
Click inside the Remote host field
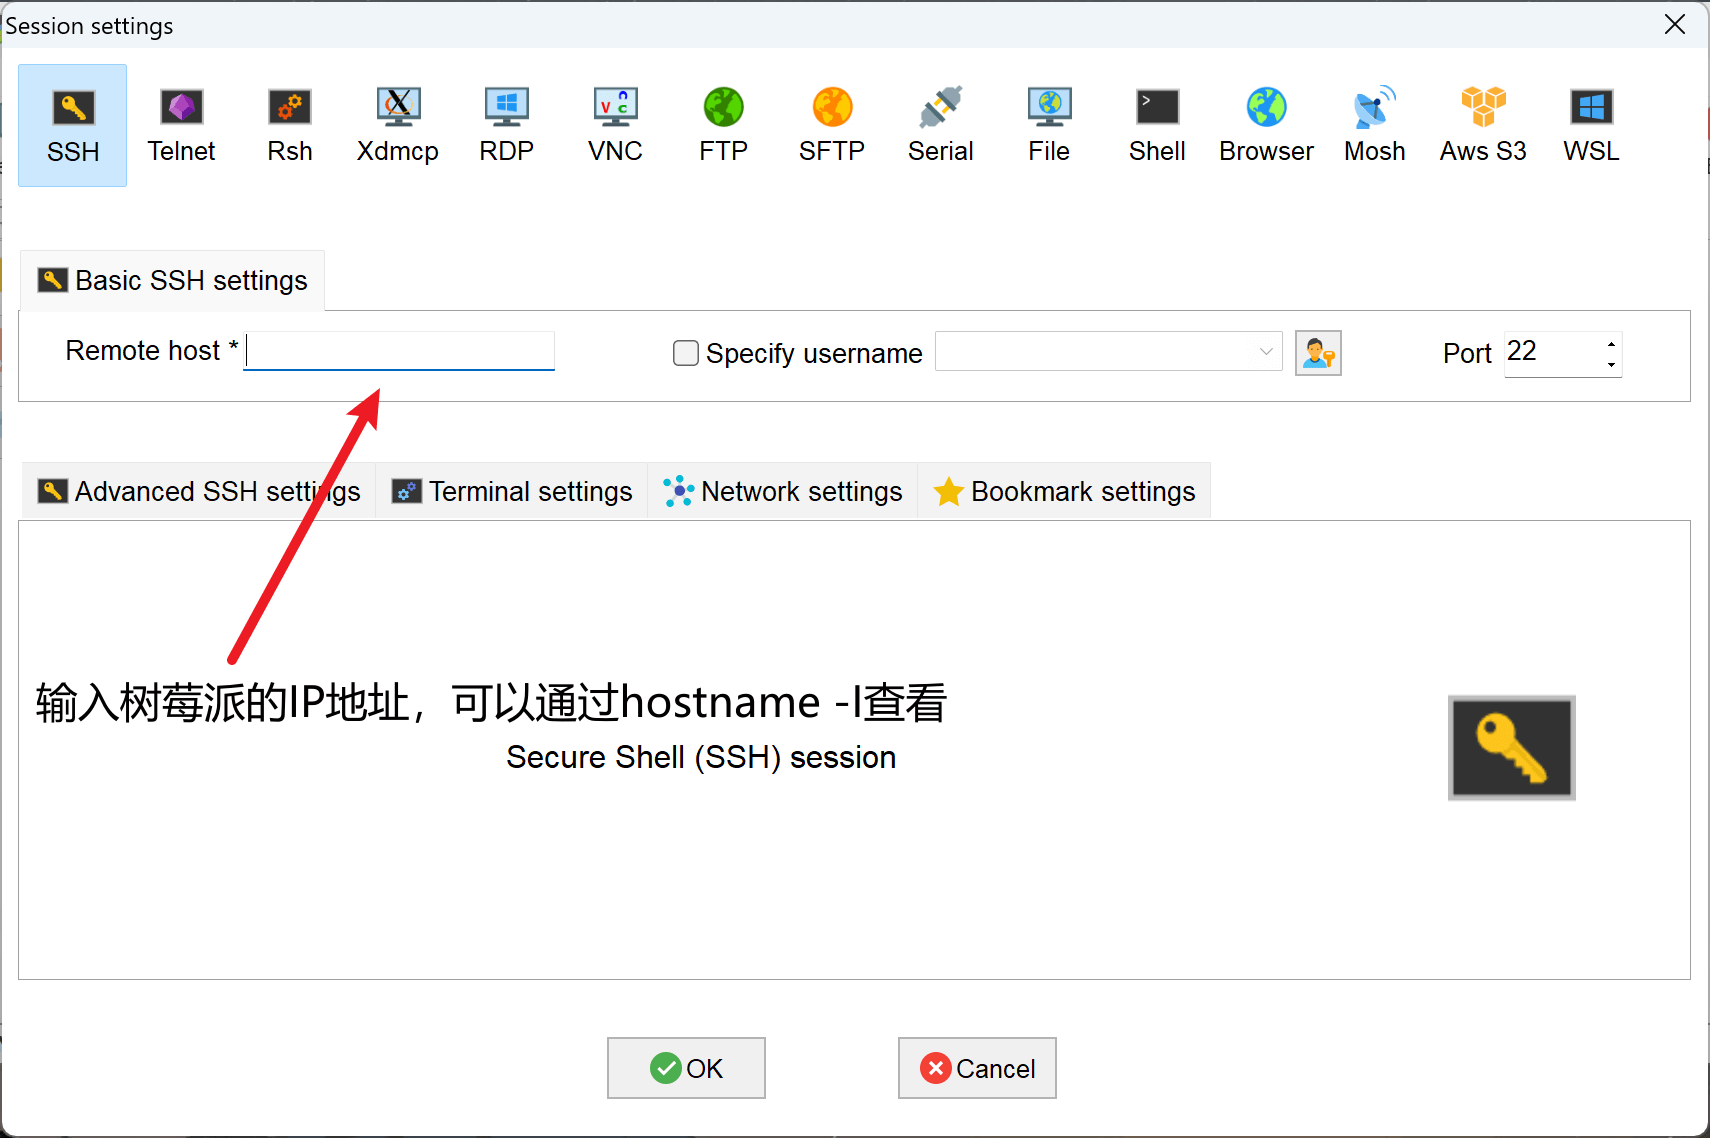tap(398, 351)
